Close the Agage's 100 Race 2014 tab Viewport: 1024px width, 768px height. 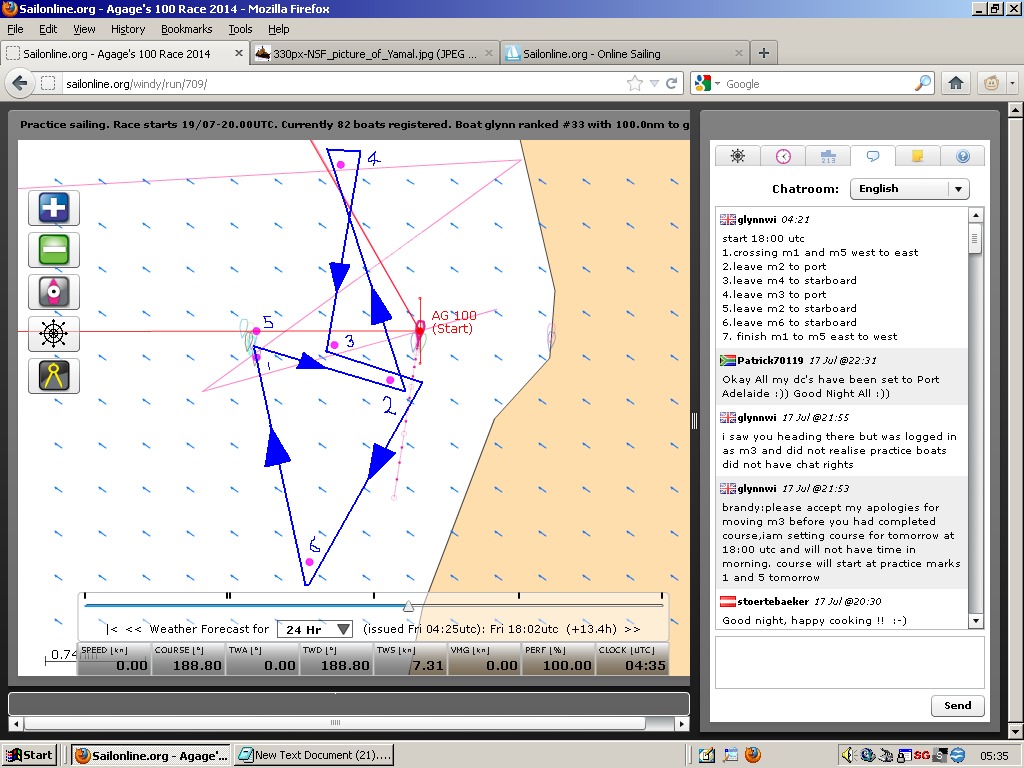[238, 53]
